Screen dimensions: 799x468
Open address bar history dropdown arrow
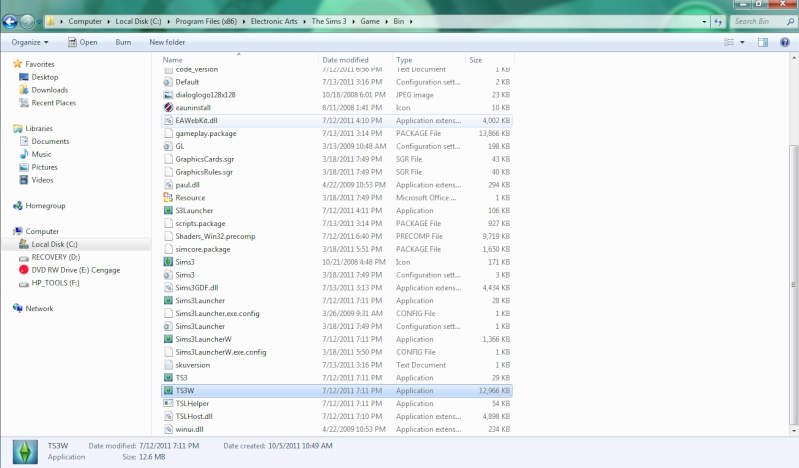pos(704,22)
